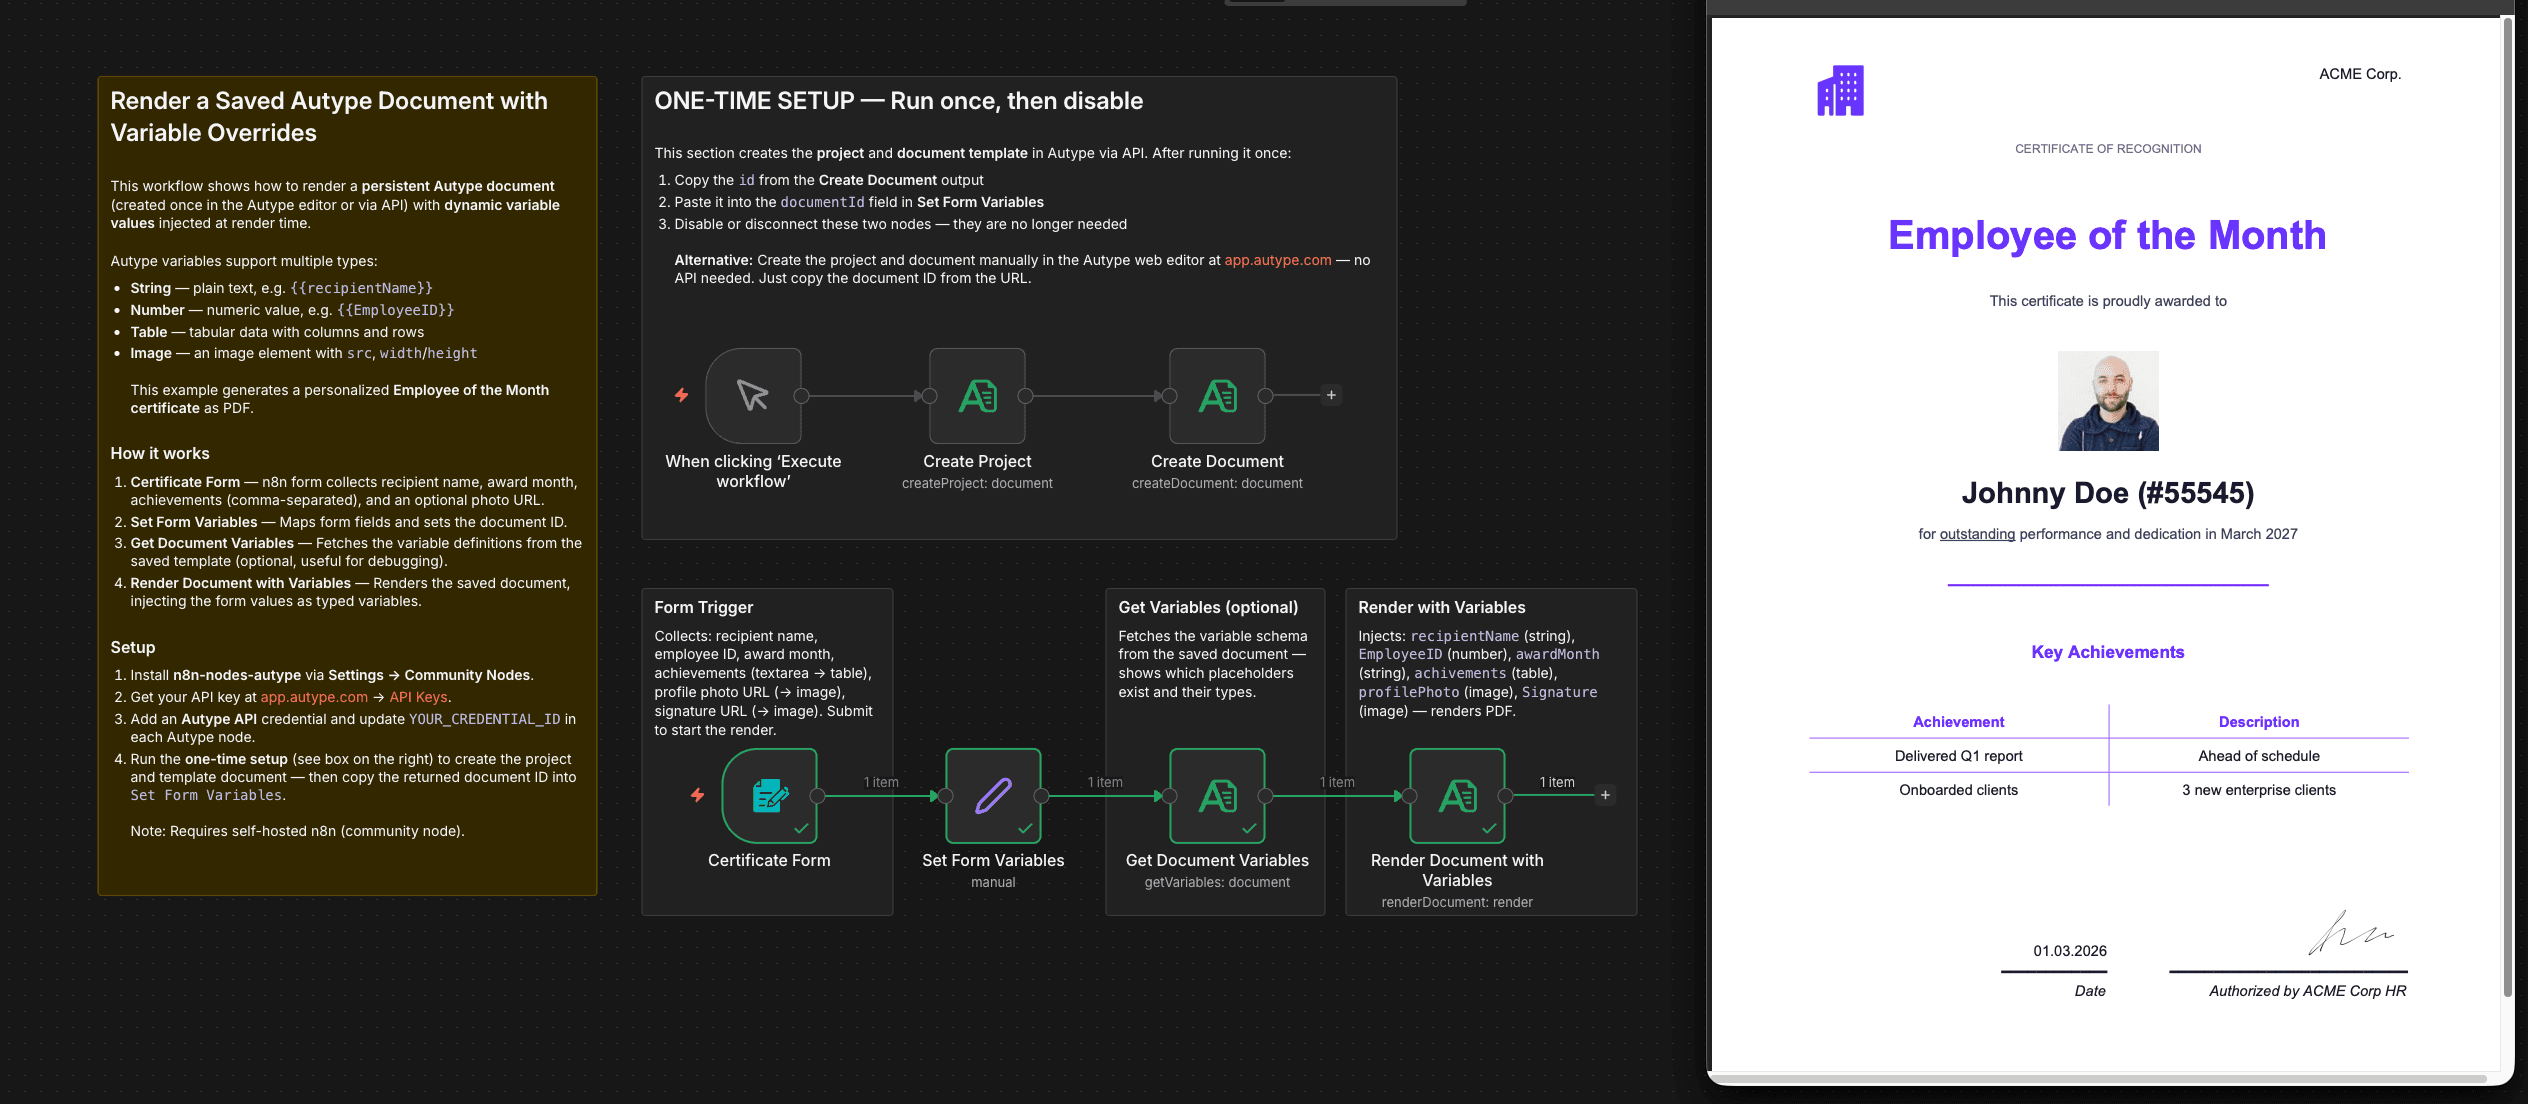This screenshot has height=1104, width=2528.
Task: Click the ACME Corp purple building logo
Action: (1839, 90)
